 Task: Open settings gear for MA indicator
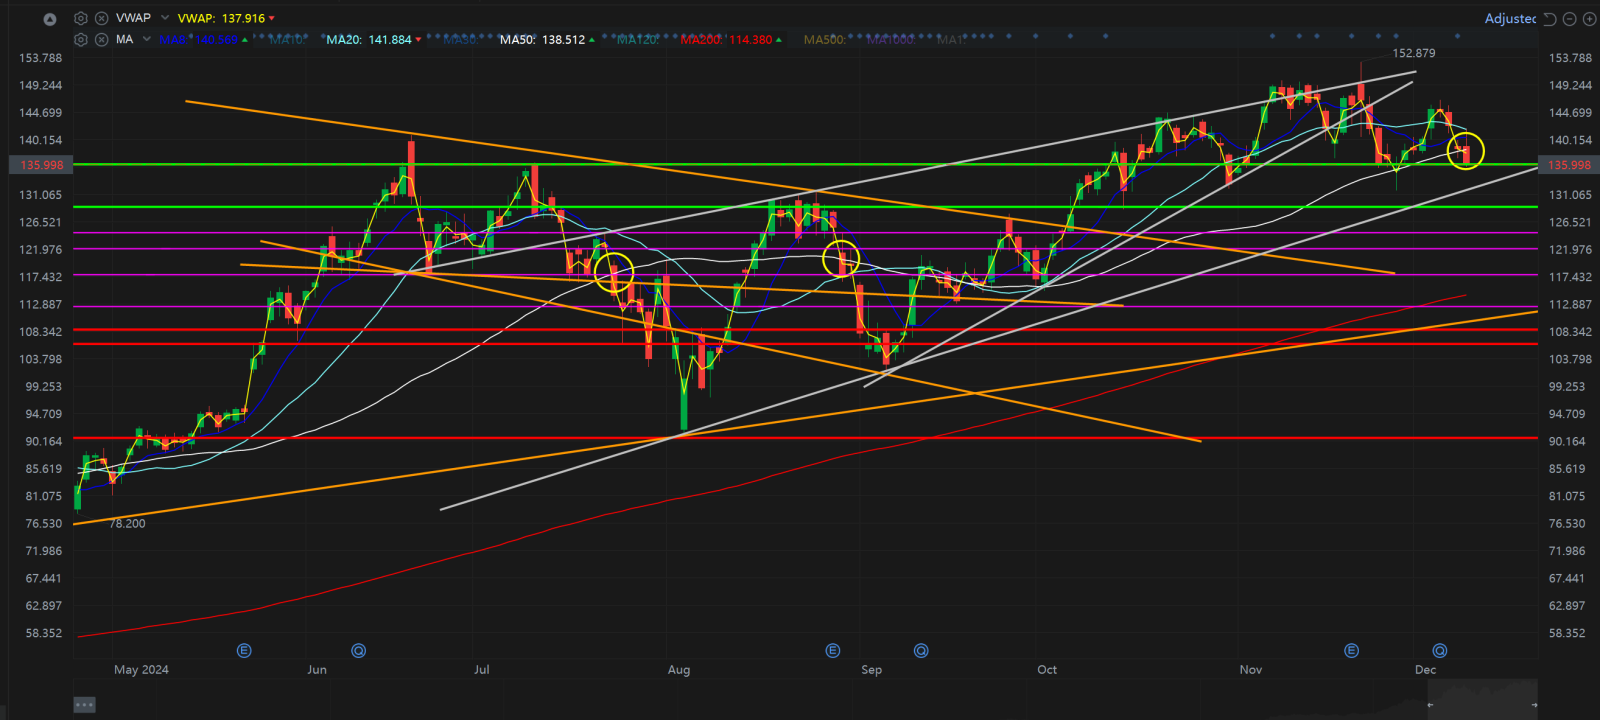pos(81,39)
